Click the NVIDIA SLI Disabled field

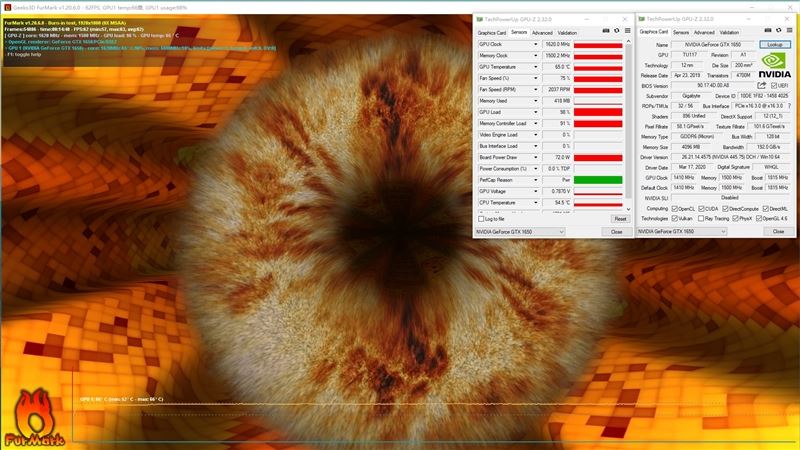pyautogui.click(x=731, y=198)
